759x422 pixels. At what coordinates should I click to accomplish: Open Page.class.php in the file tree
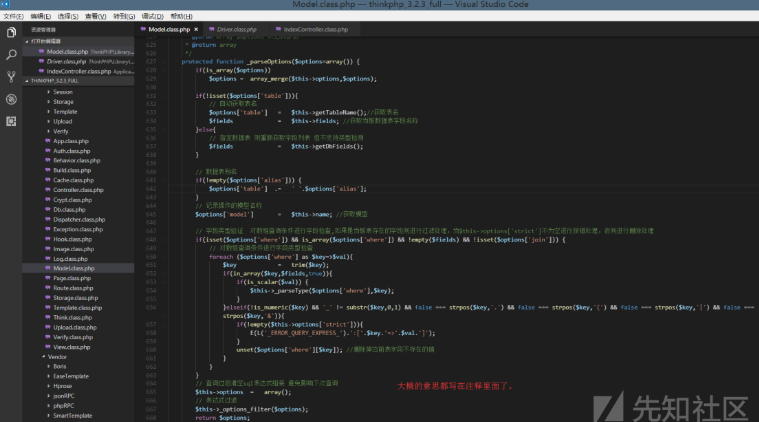coord(72,278)
